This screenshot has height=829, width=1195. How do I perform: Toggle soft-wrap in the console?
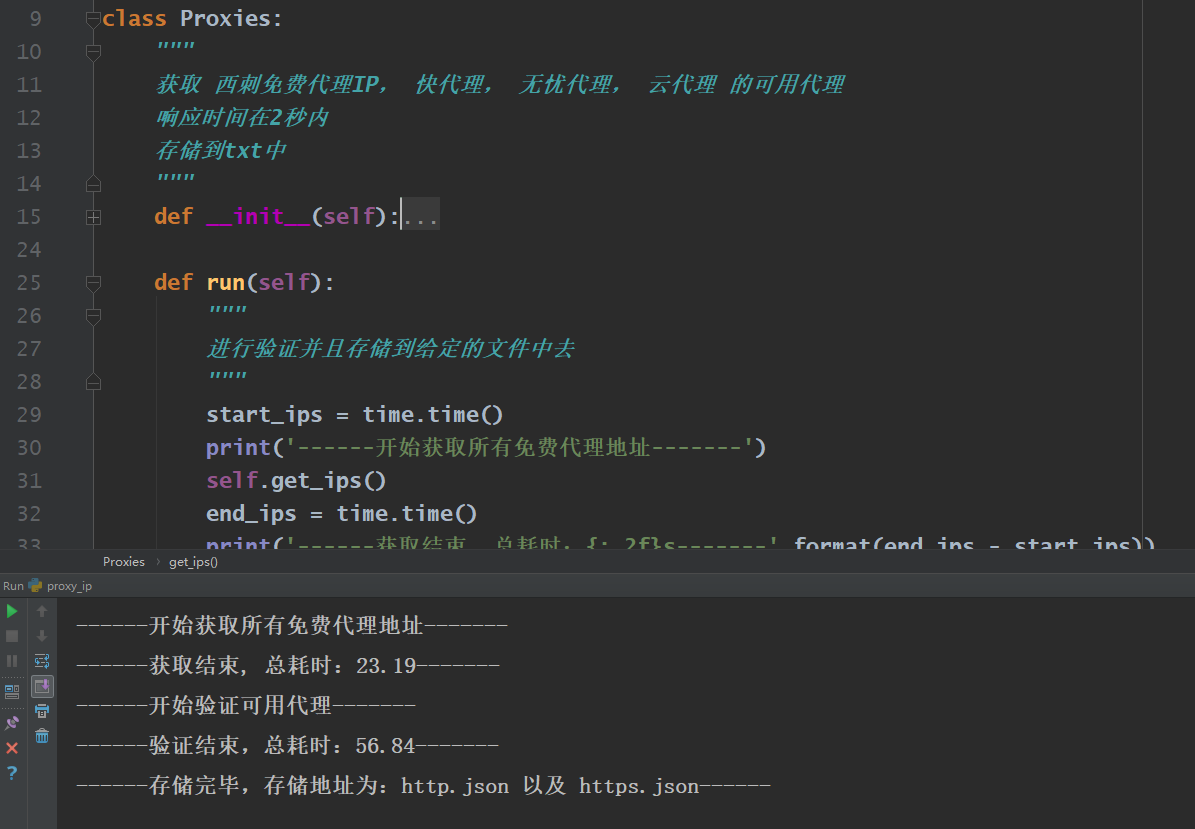42,661
